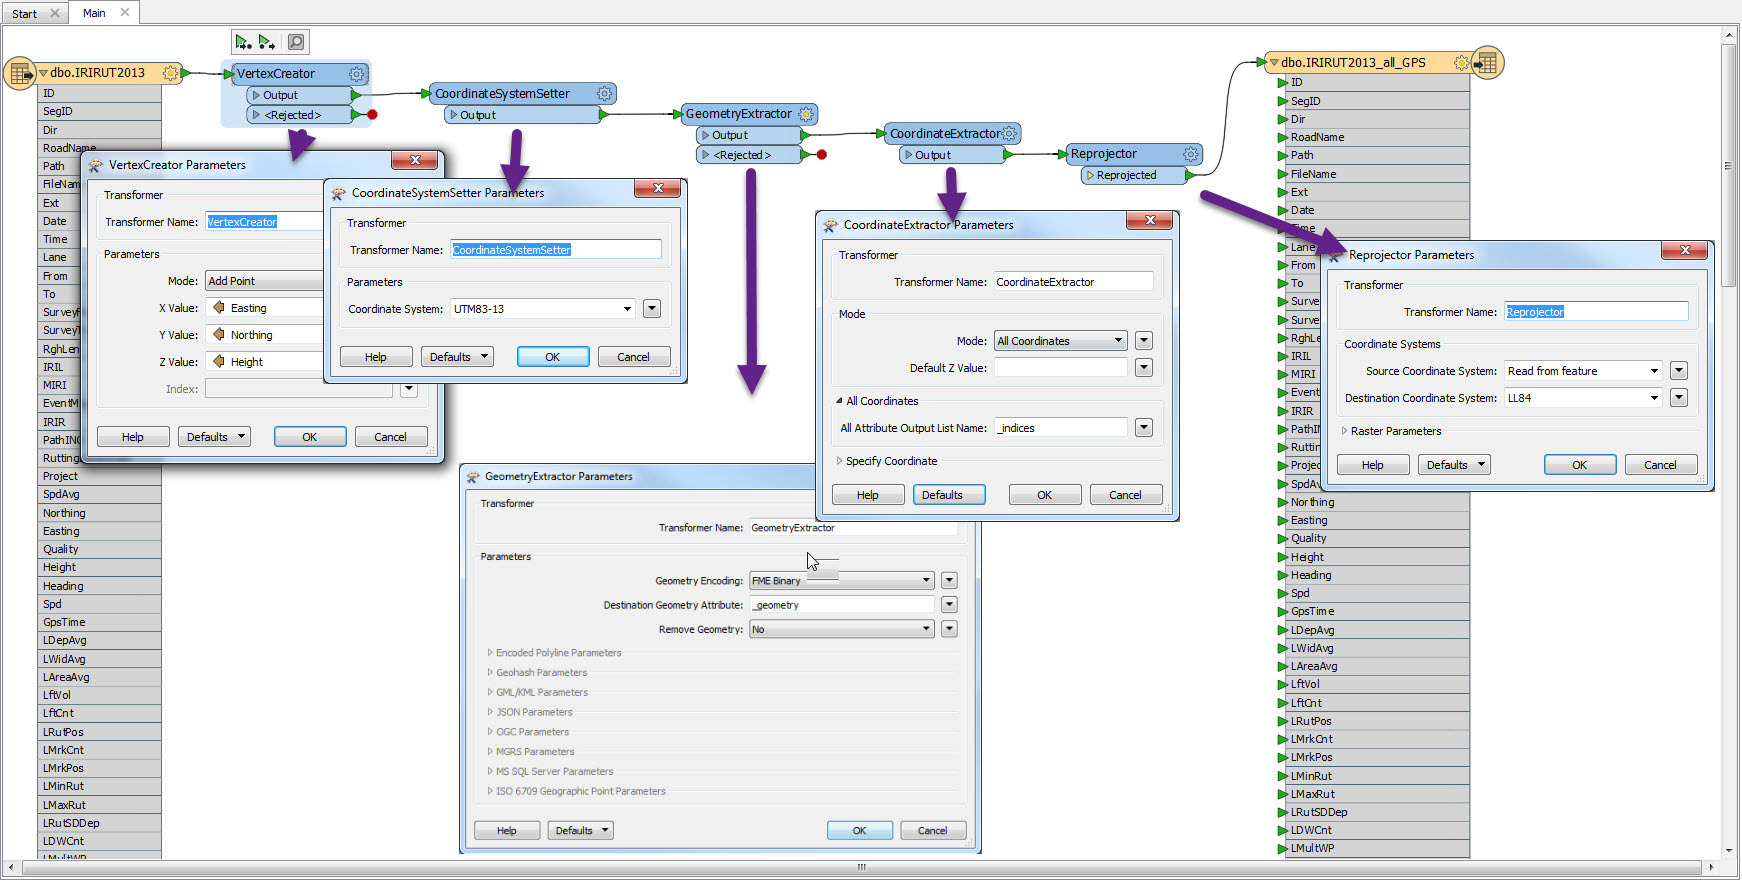Open the Coordinate System UTM83-13 dropdown
Viewport: 1742px width, 881px height.
coord(627,309)
